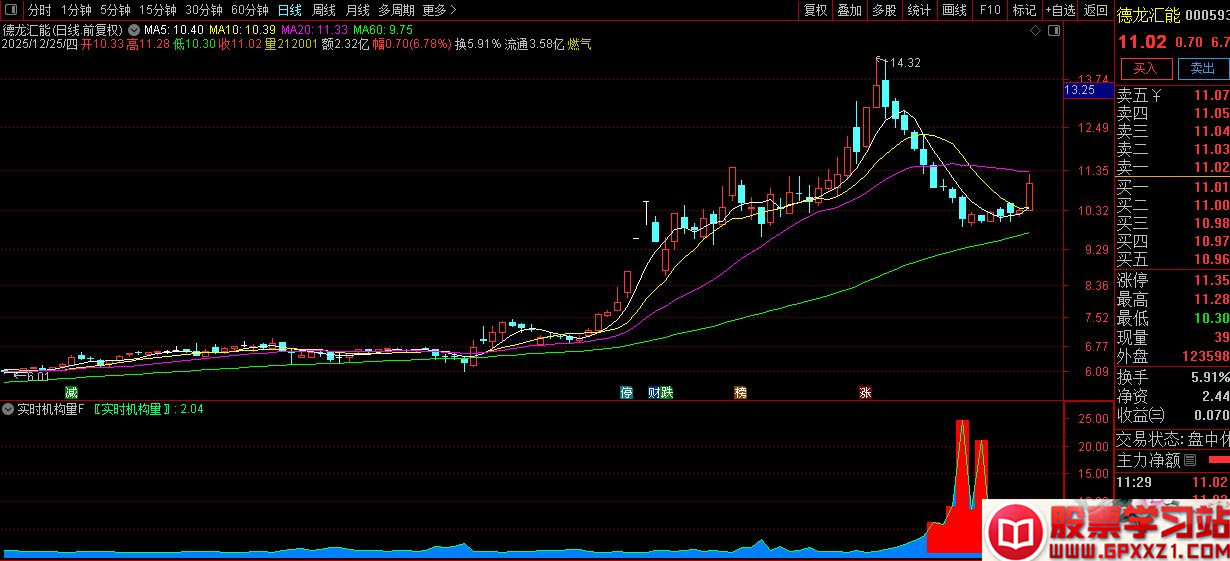This screenshot has width=1230, height=561.
Task: Click the 减 event marker on timeline
Action: [x=70, y=391]
